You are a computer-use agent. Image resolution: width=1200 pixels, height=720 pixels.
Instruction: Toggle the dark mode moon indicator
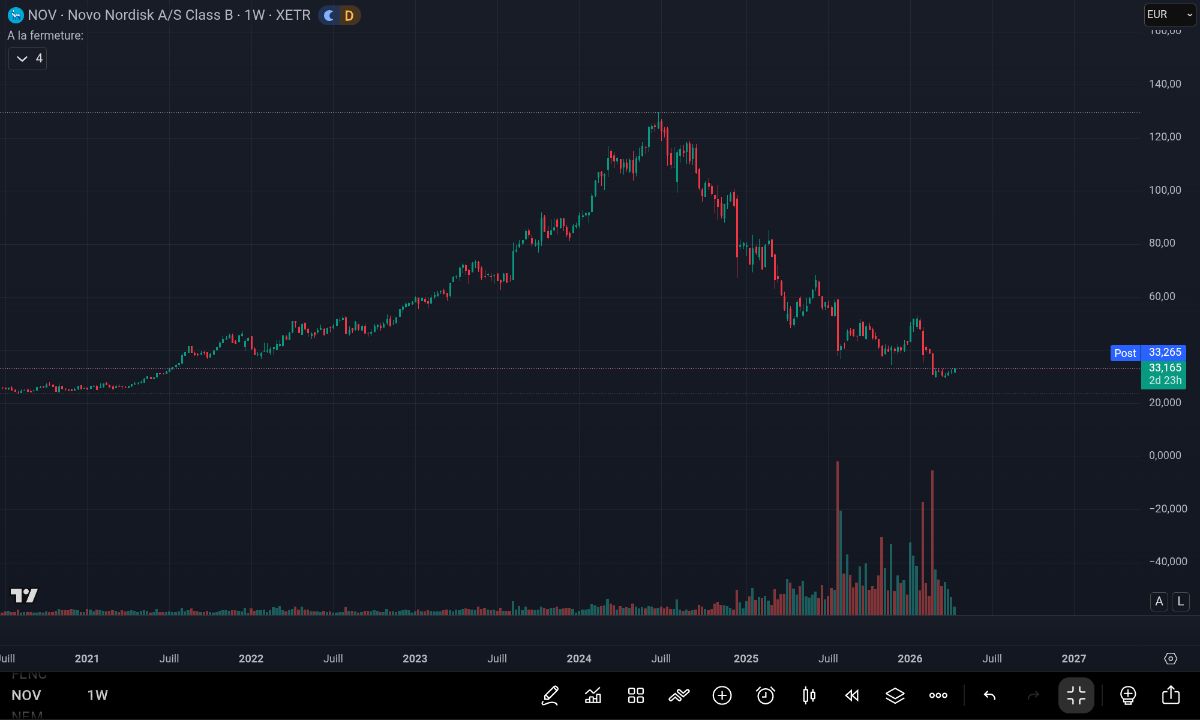click(329, 15)
